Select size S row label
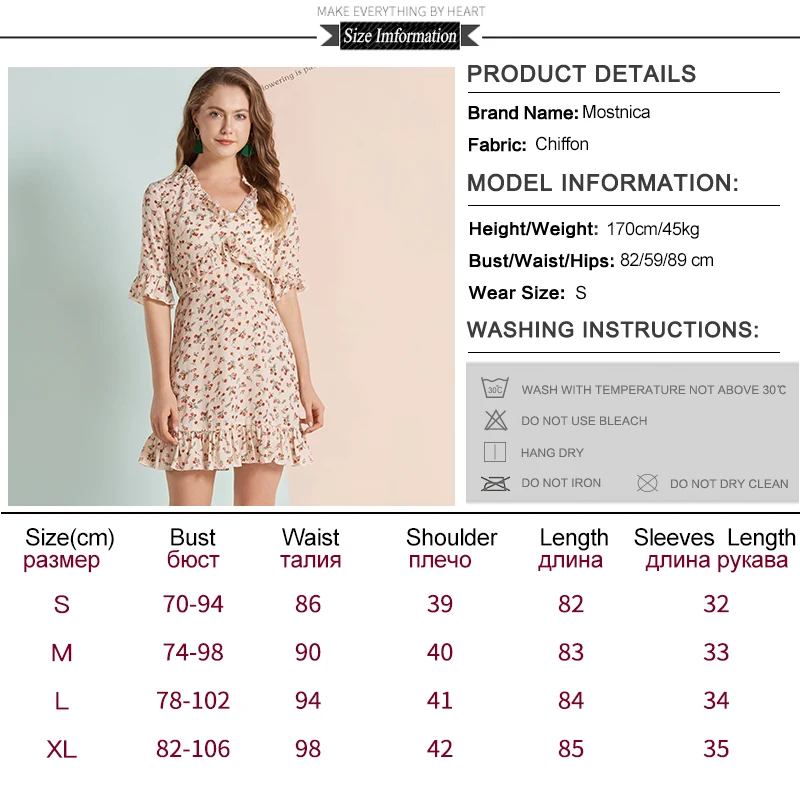Screen dimensions: 800x800 coord(61,604)
